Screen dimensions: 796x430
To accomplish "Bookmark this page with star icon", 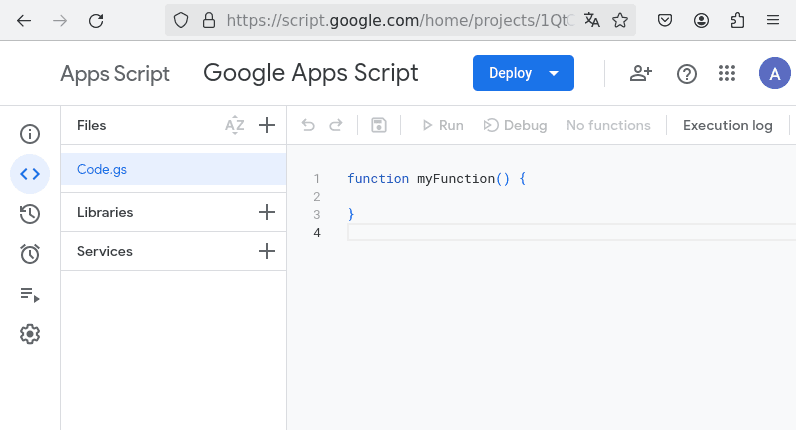I will [620, 20].
